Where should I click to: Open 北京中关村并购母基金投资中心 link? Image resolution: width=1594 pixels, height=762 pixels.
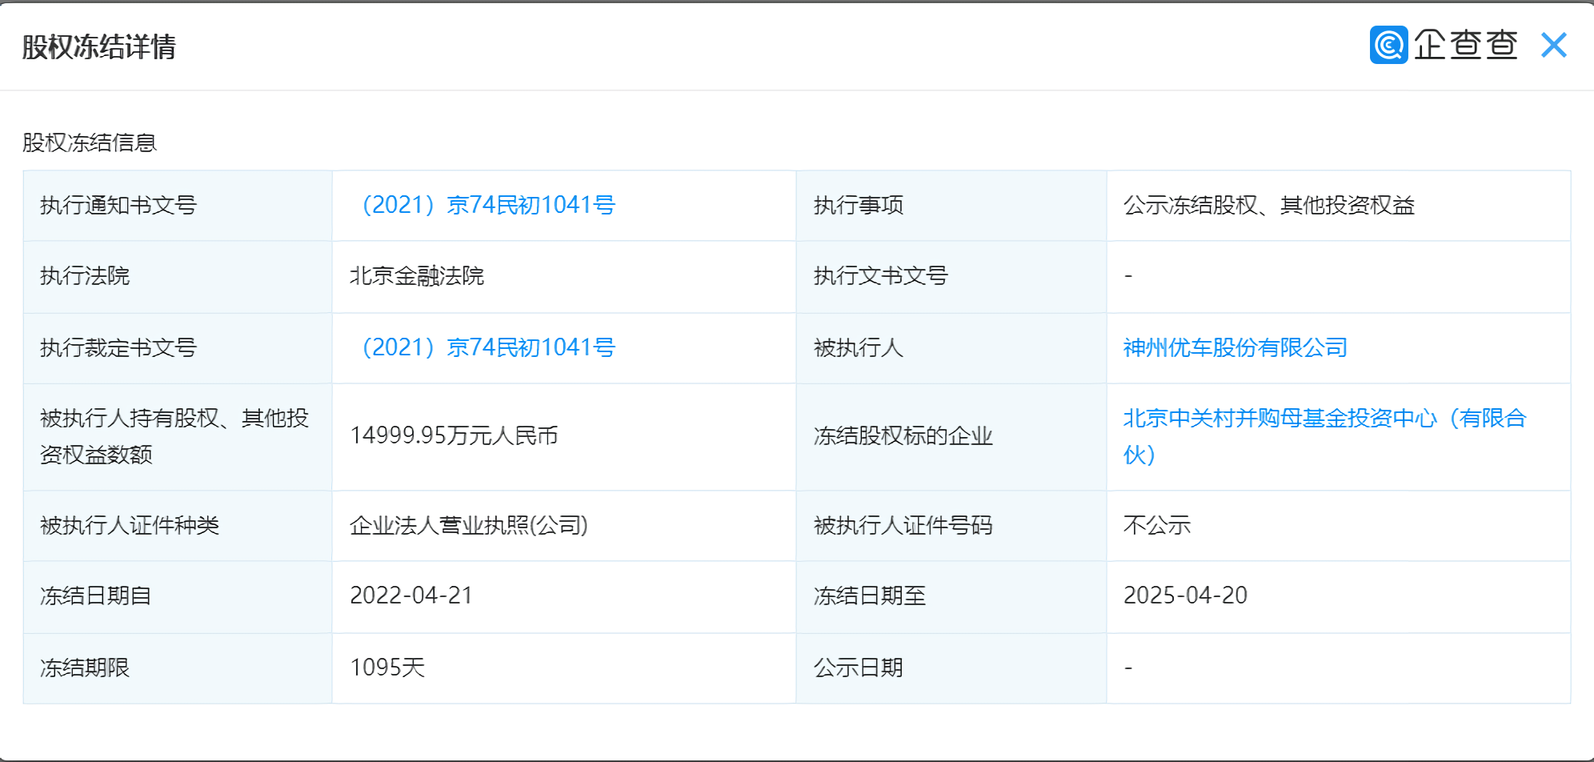click(x=1325, y=436)
